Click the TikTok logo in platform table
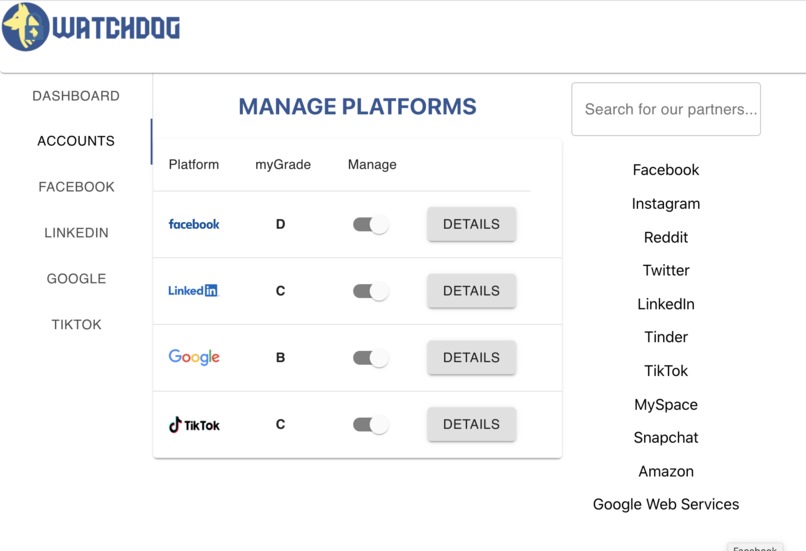The height and width of the screenshot is (551, 806). point(194,425)
